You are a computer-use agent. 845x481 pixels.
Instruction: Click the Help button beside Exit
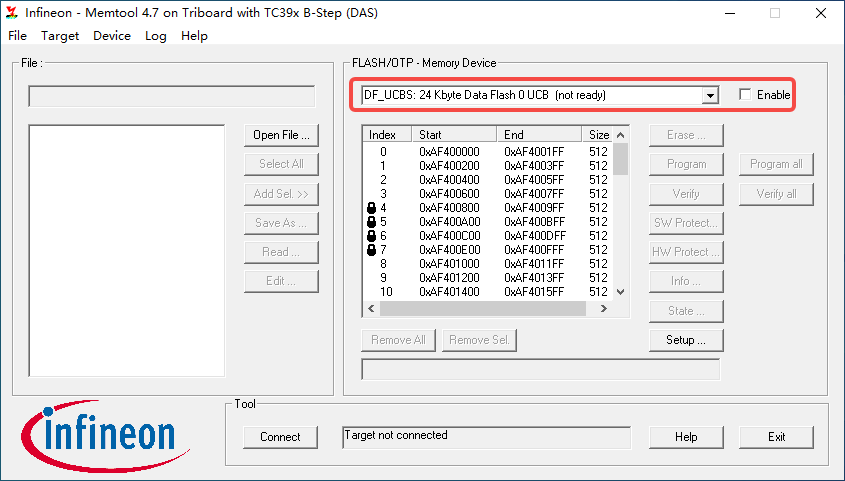tap(686, 437)
